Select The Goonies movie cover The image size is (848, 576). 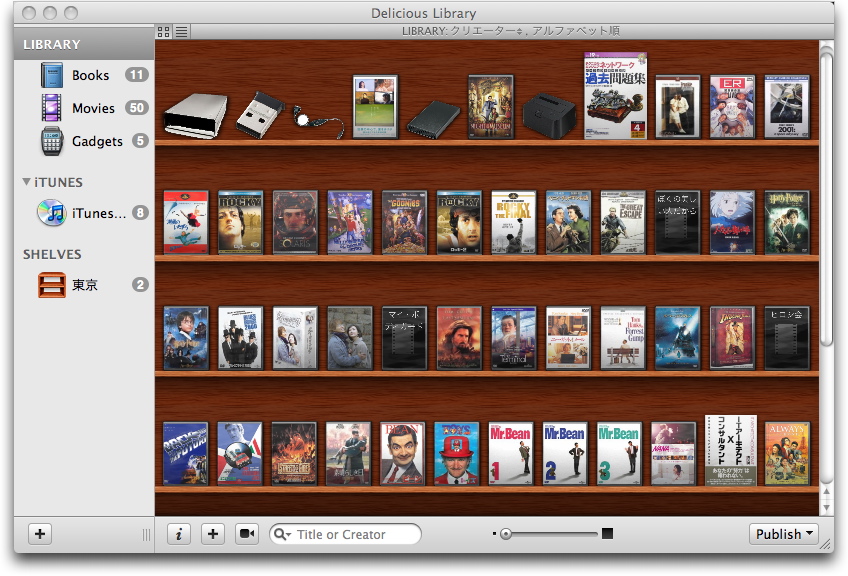tap(404, 222)
